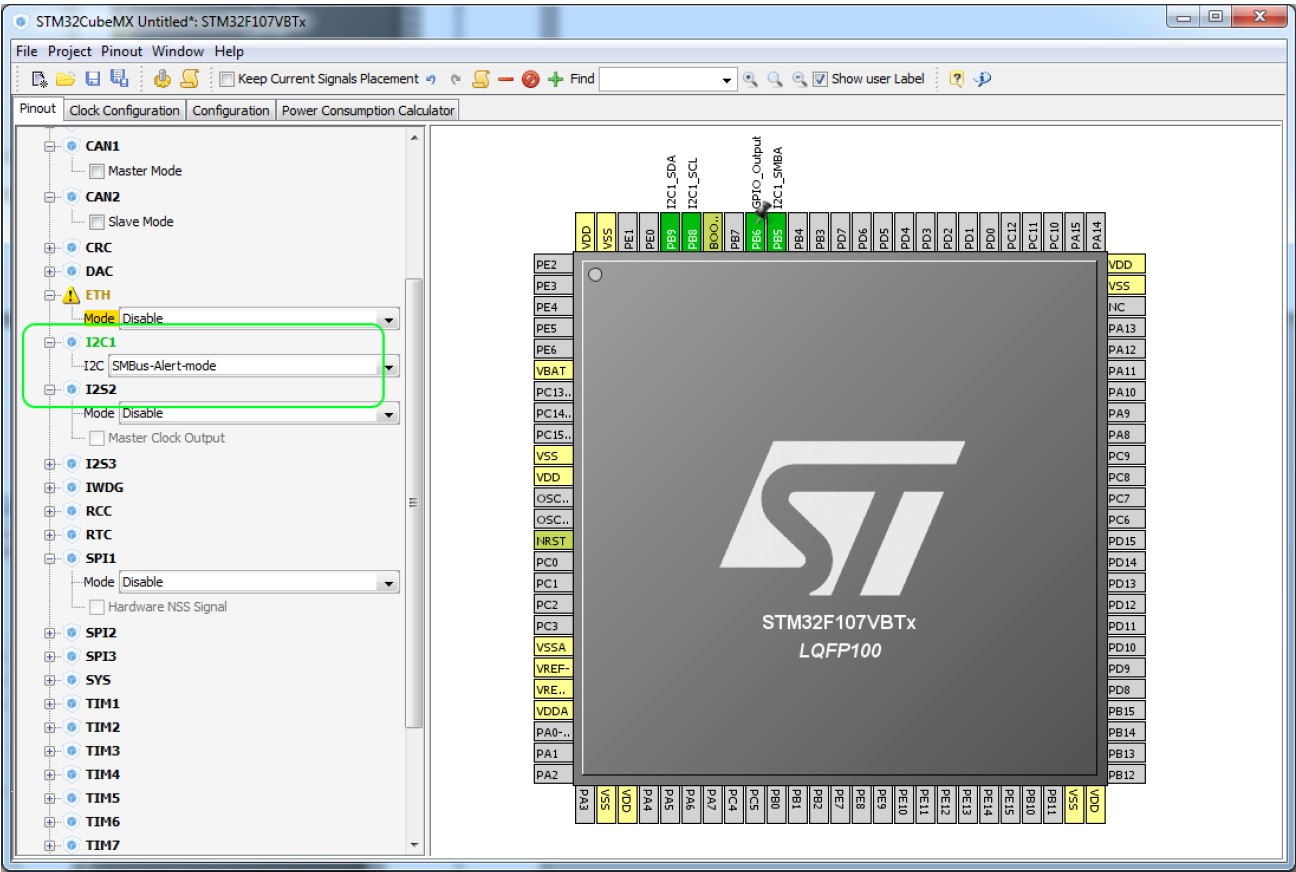Select green pin PB9 on chip
The image size is (1296, 872).
click(x=671, y=232)
